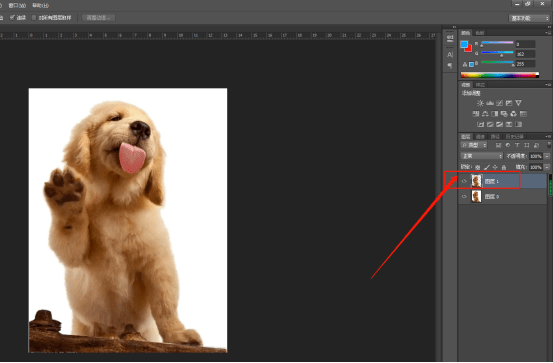This screenshot has height=363, width=553.
Task: Add a Brightness/Contrast adjustment
Action: pyautogui.click(x=480, y=103)
